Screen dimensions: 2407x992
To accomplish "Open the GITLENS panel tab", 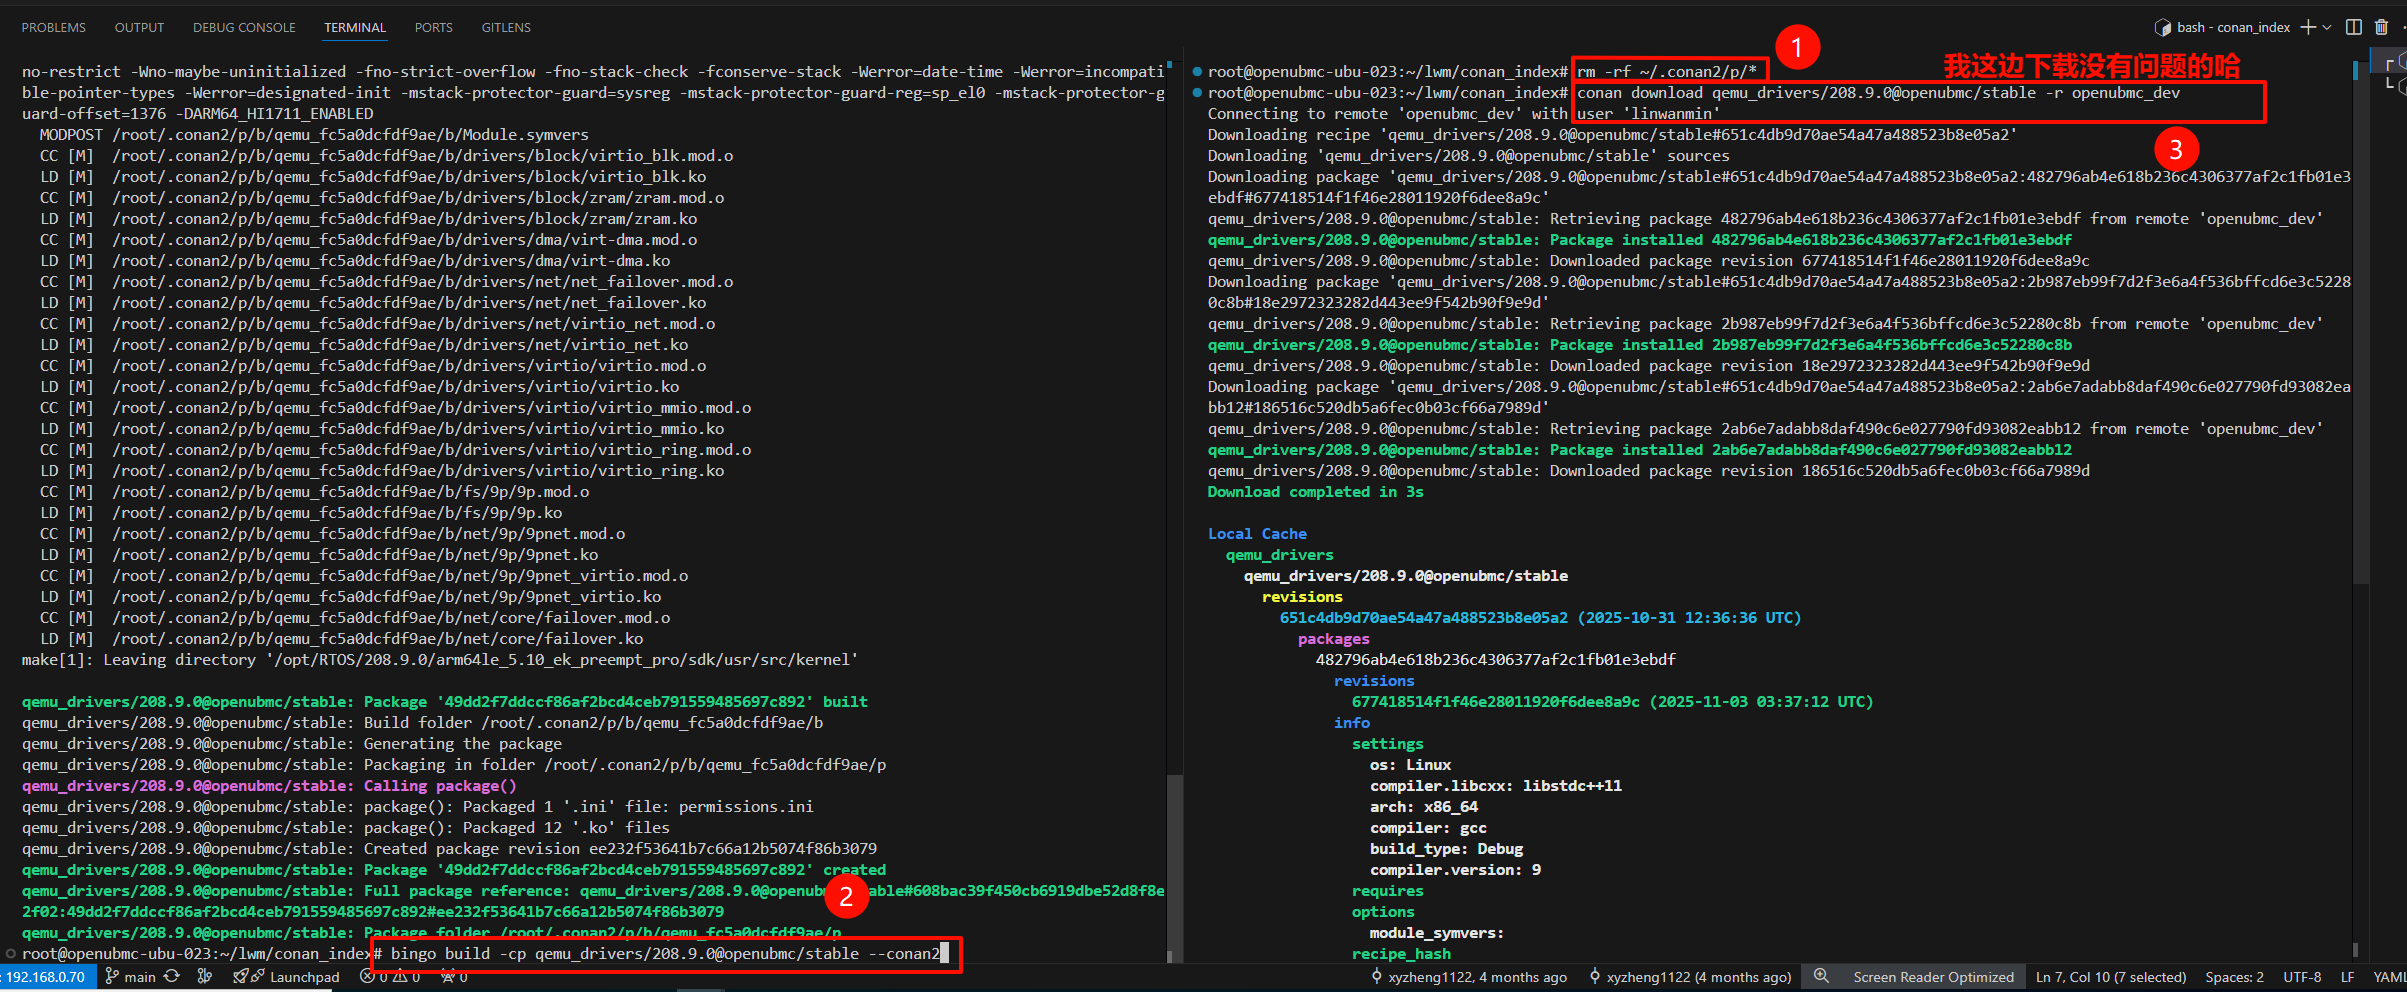I will pyautogui.click(x=506, y=27).
